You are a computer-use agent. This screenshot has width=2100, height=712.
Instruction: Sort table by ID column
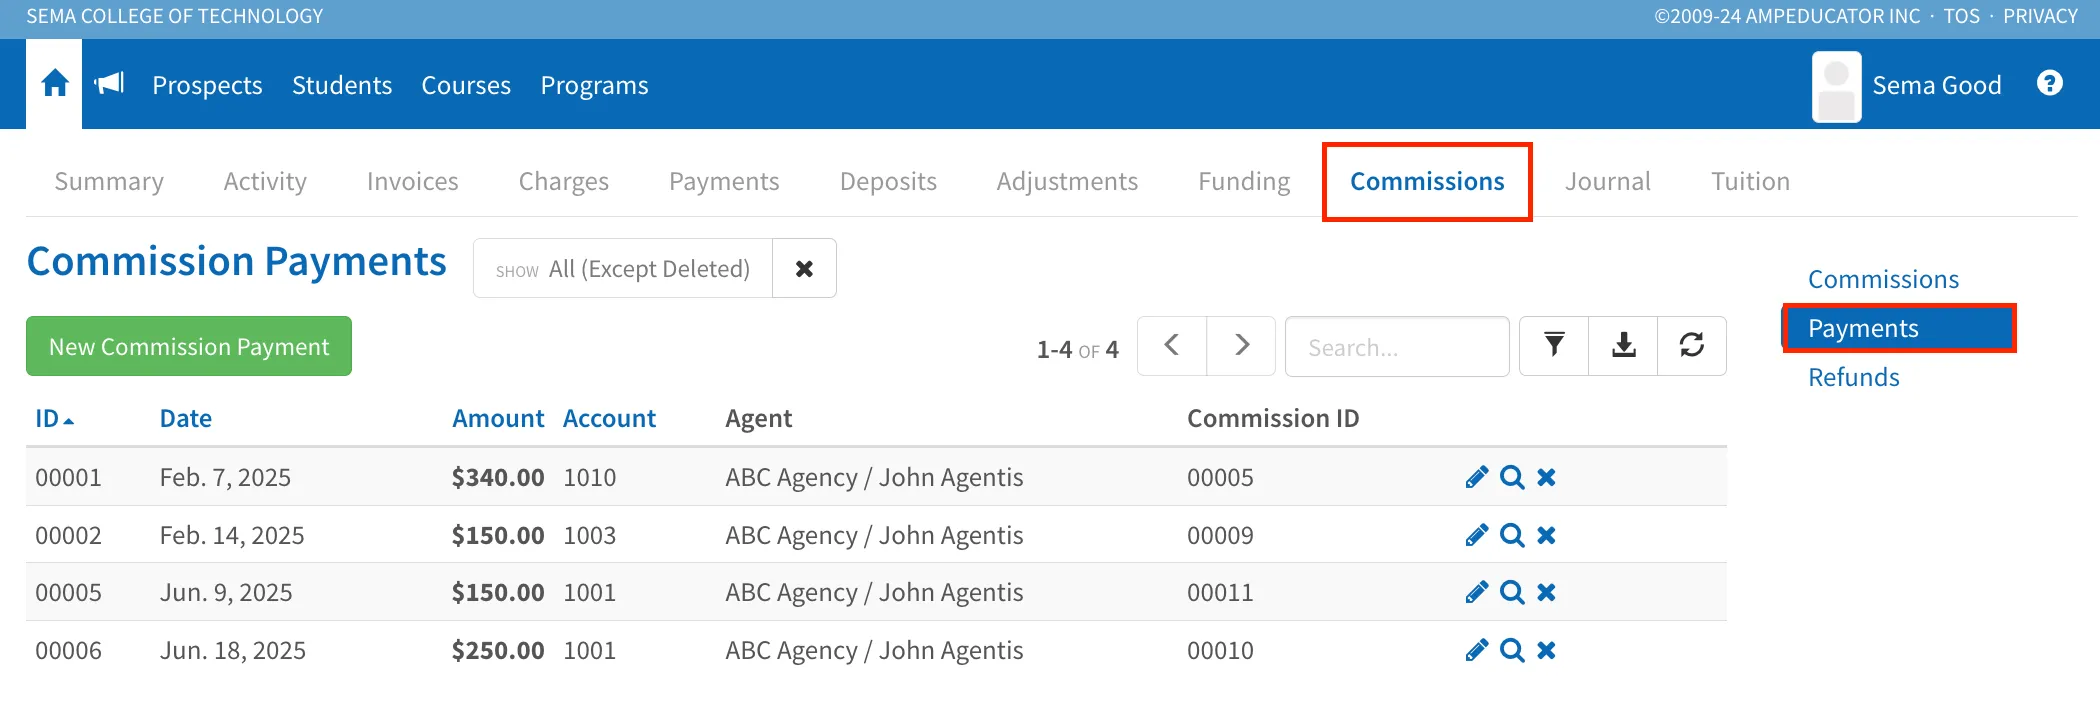(54, 418)
